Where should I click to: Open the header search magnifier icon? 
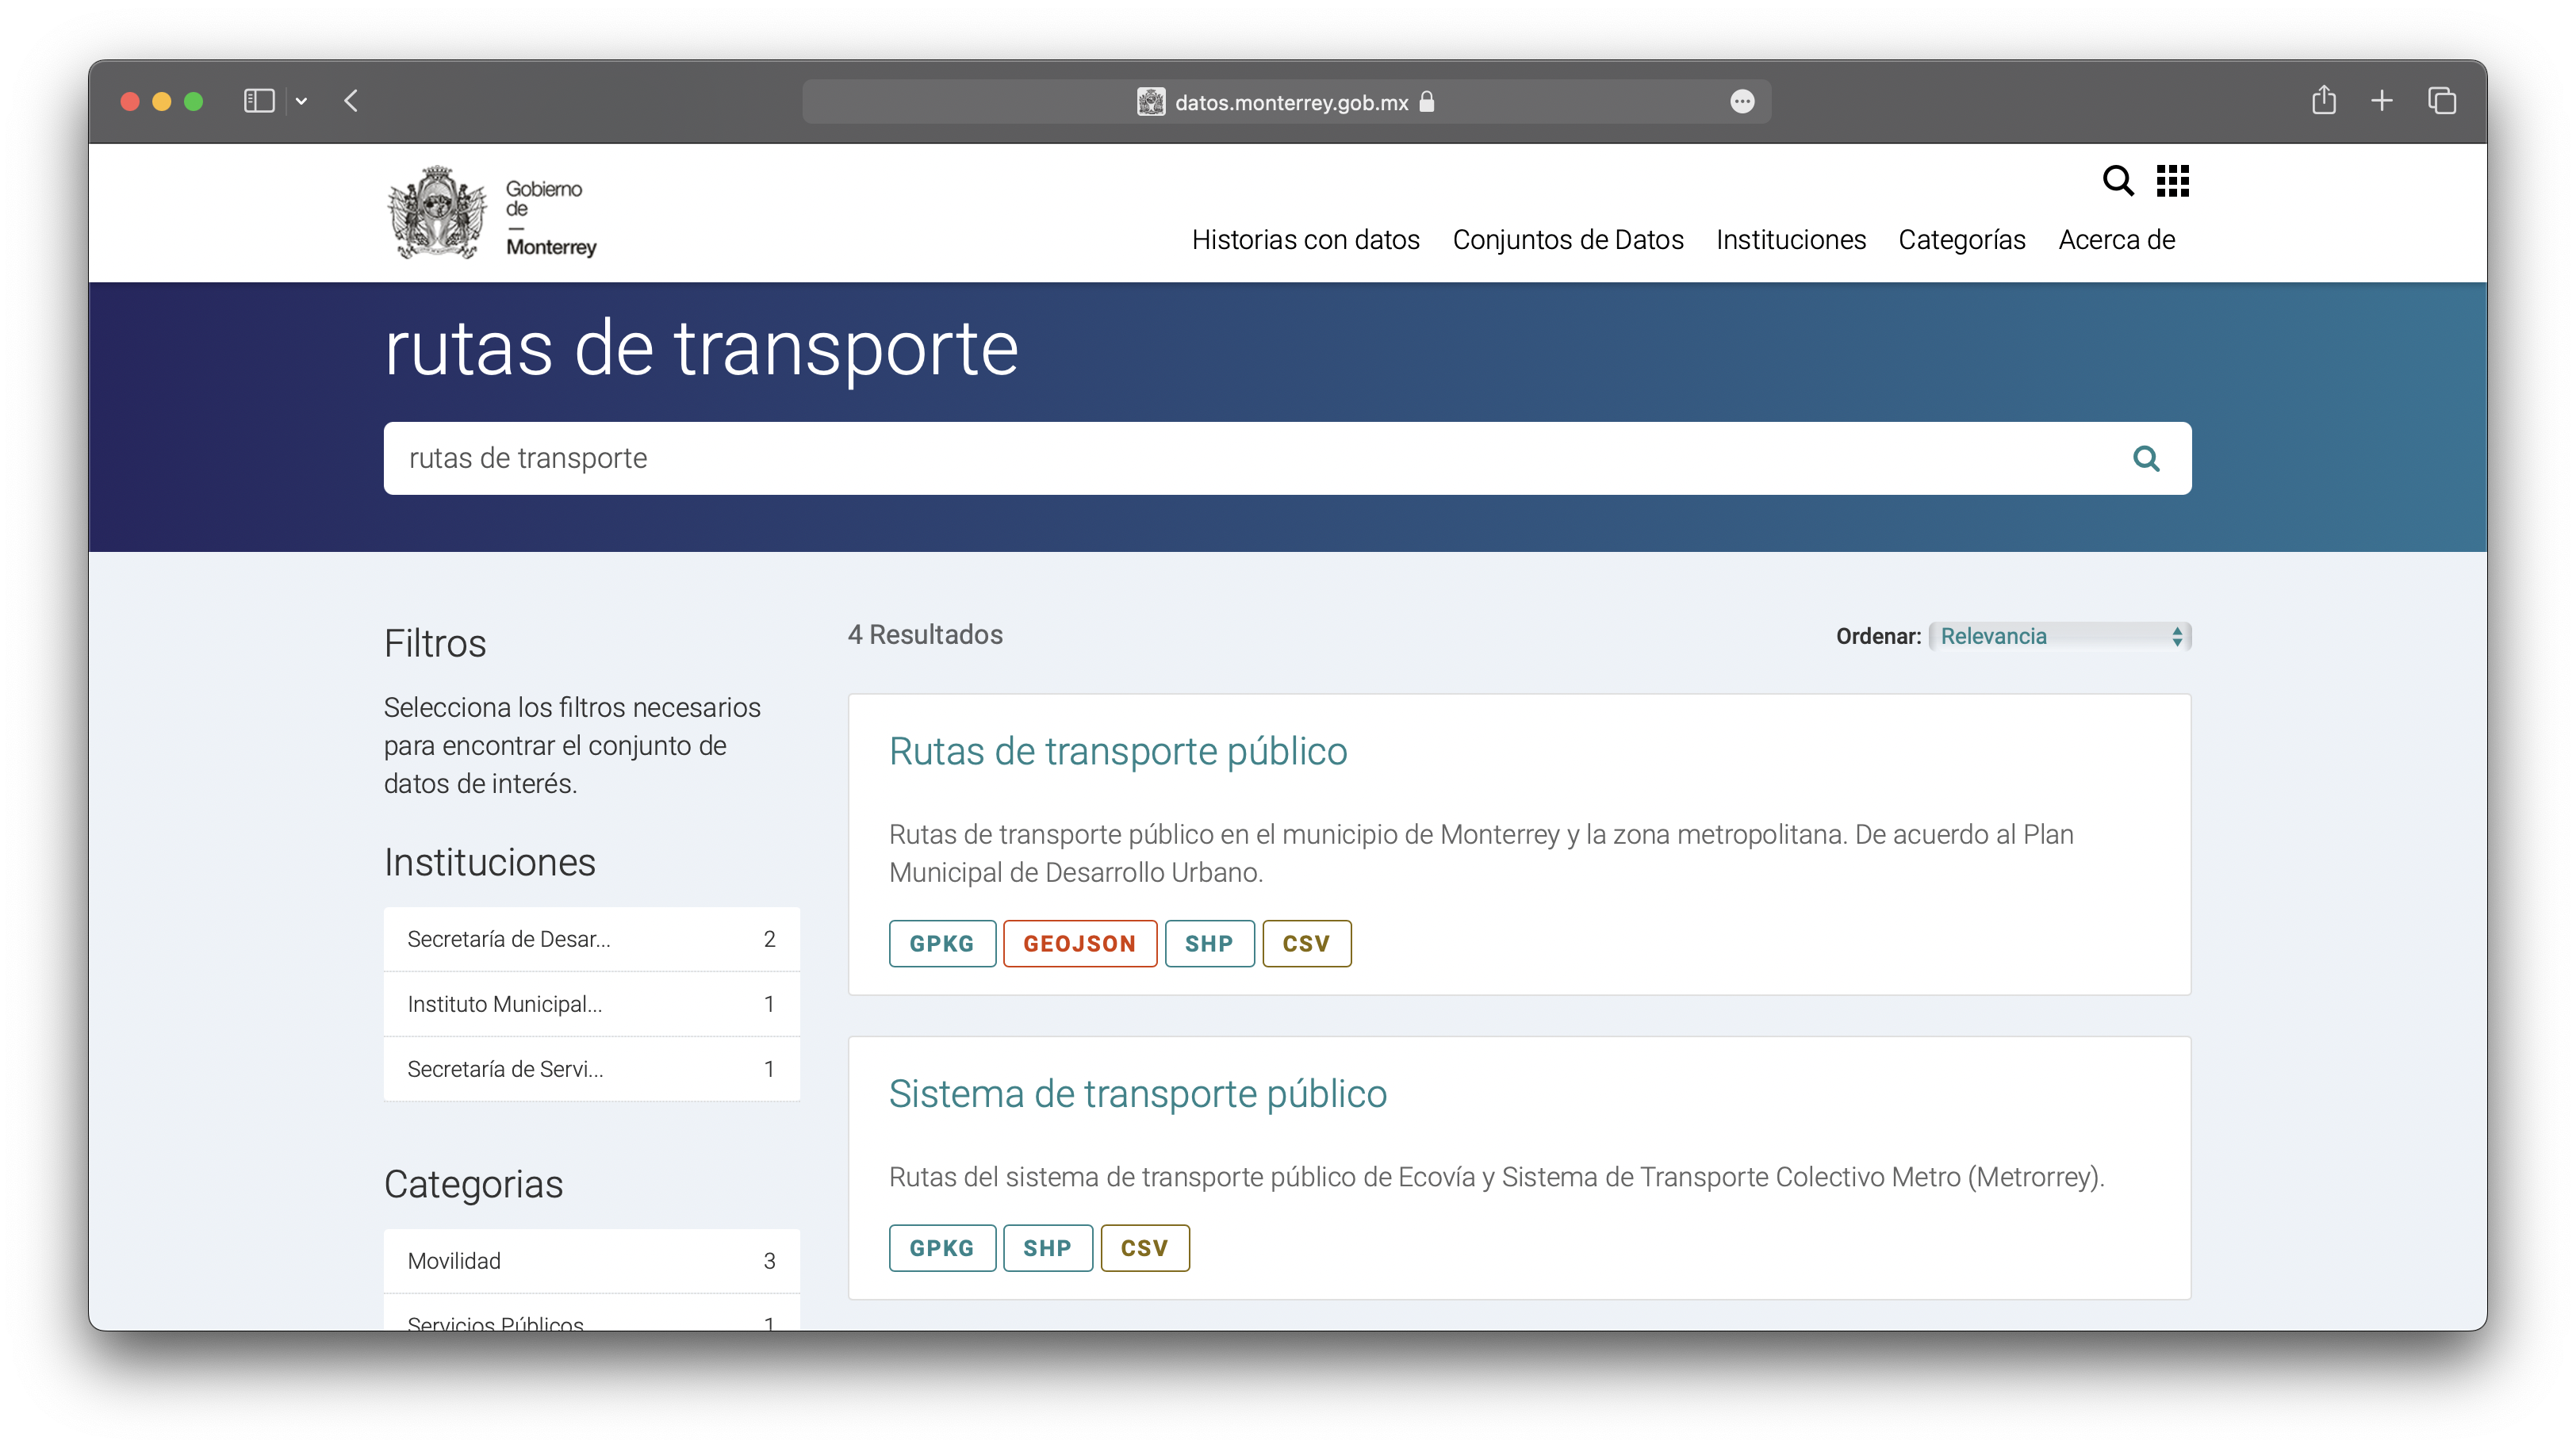pos(2117,181)
